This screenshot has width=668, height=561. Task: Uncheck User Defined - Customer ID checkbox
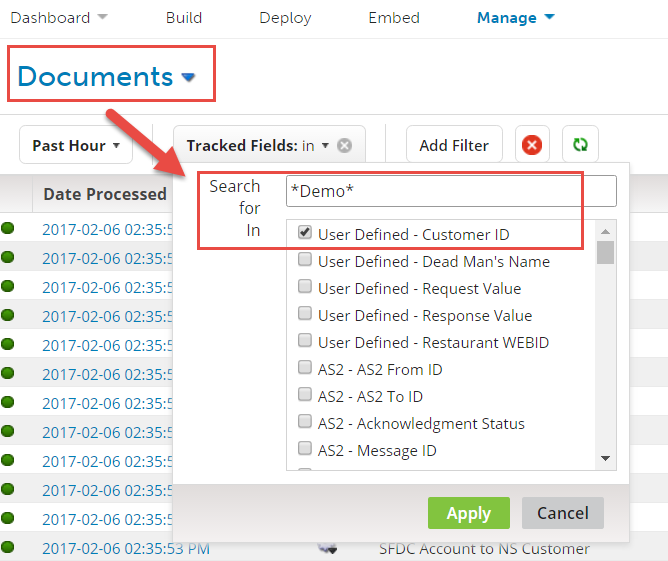[x=305, y=234]
